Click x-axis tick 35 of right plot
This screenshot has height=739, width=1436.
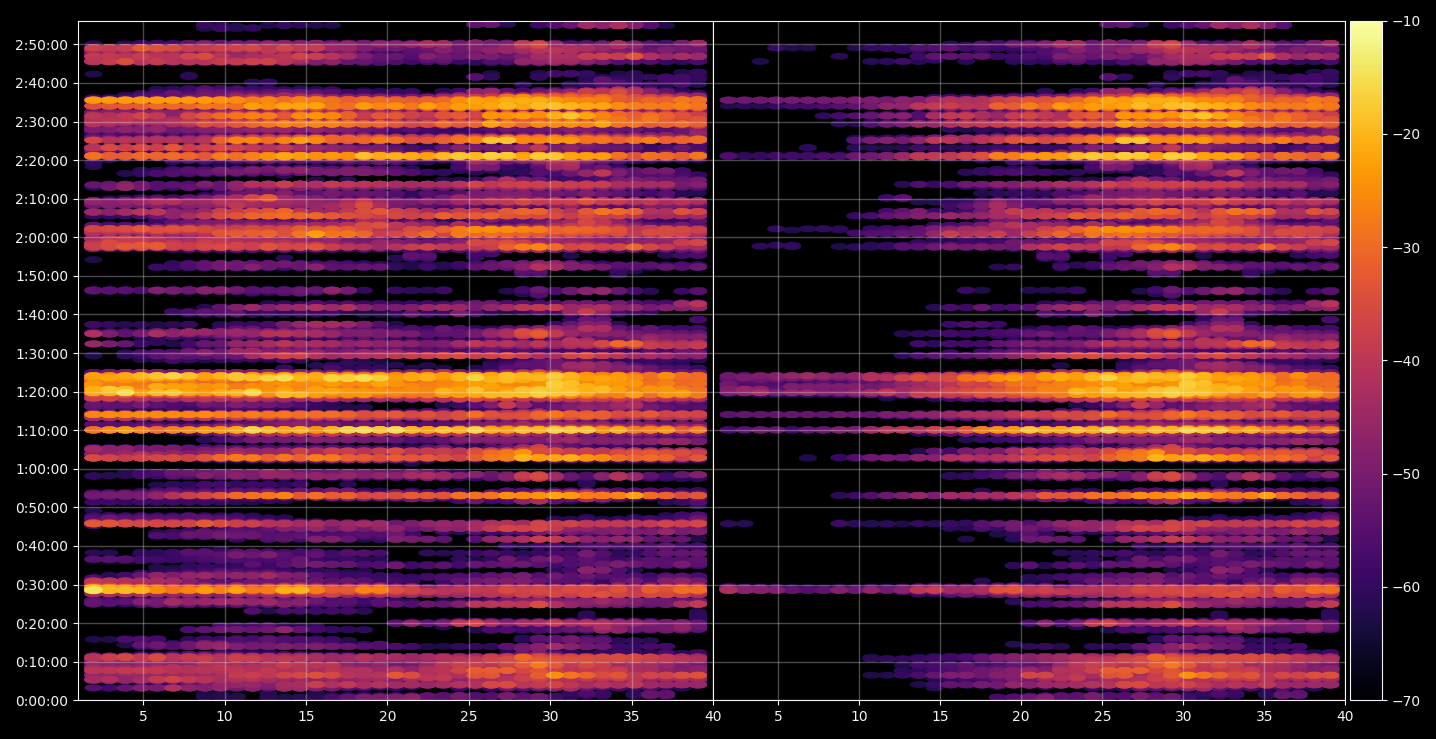pos(1264,716)
